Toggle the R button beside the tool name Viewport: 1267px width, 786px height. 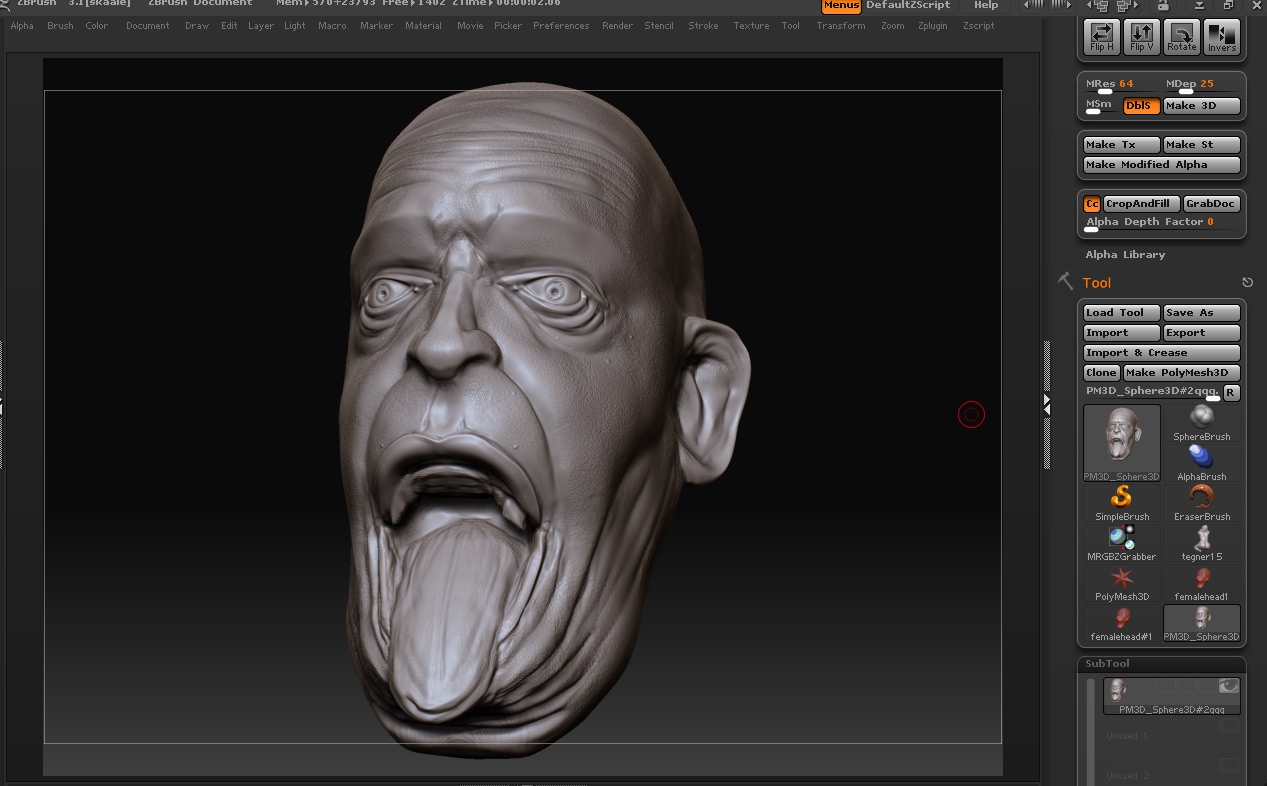point(1232,393)
